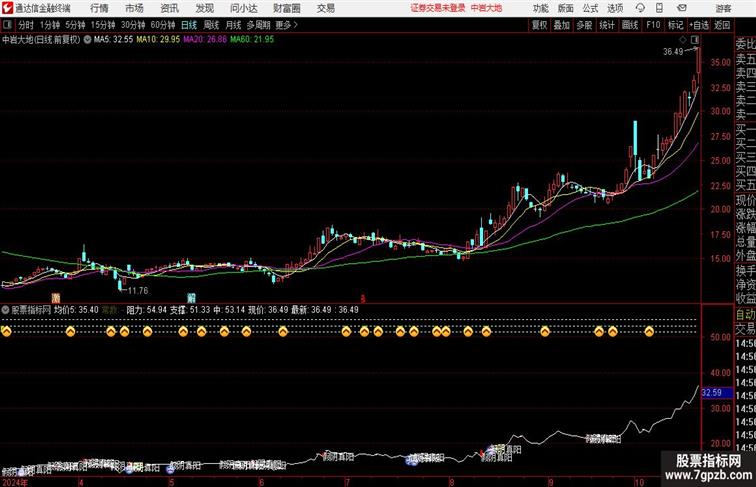Switch to 1分钟 chart period
Viewport: 756px width, 487px height.
(50, 25)
